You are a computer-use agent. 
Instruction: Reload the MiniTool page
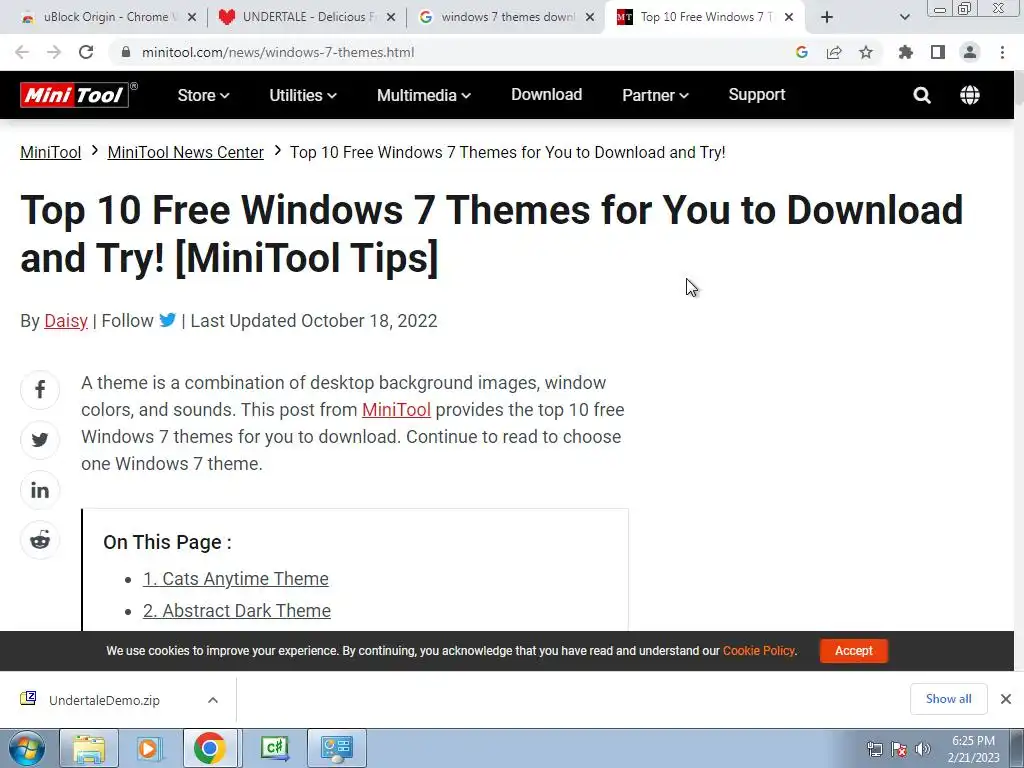coord(86,52)
